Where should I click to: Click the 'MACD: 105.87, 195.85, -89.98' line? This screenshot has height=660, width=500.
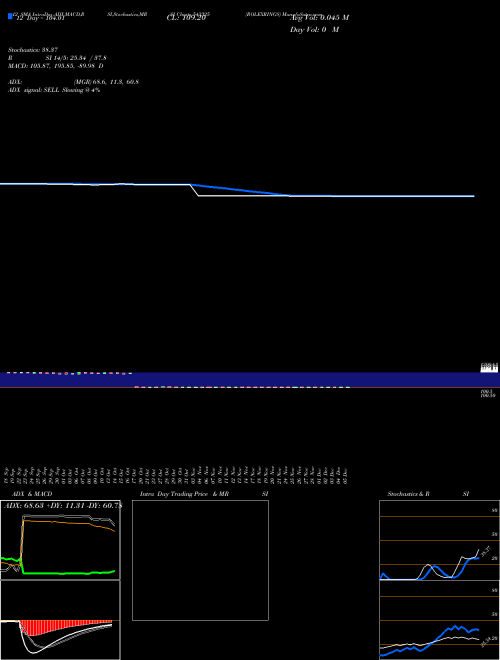(x=56, y=66)
